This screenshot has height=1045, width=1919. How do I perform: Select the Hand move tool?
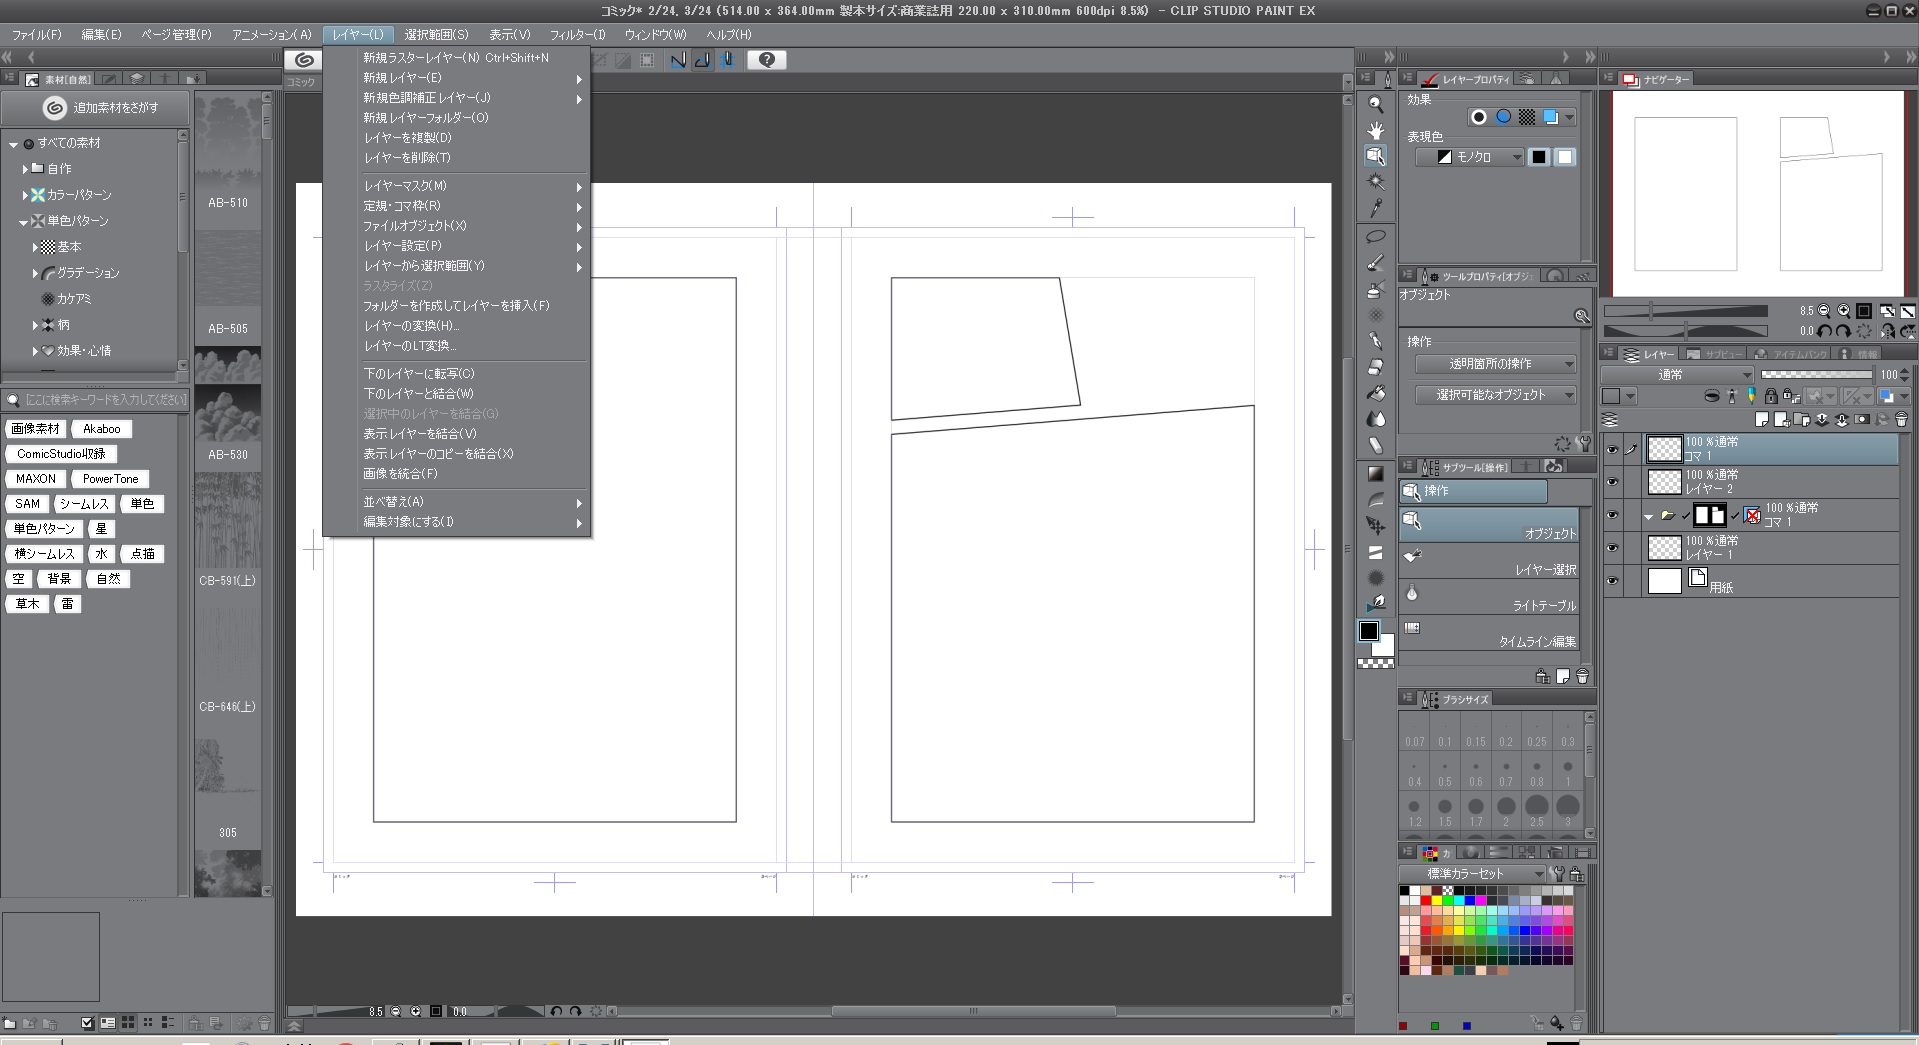pos(1376,130)
